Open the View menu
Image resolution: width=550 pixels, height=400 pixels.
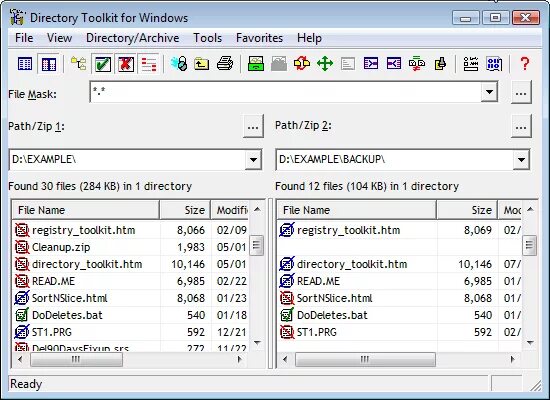[60, 38]
